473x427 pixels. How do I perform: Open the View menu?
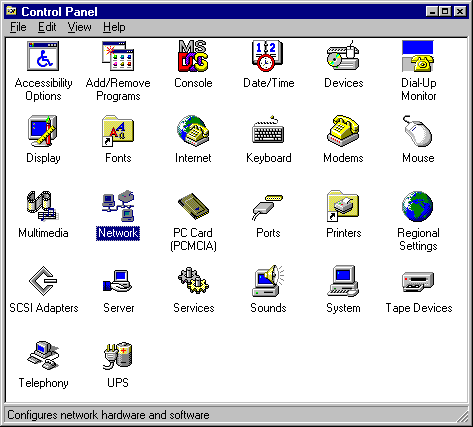coord(79,27)
